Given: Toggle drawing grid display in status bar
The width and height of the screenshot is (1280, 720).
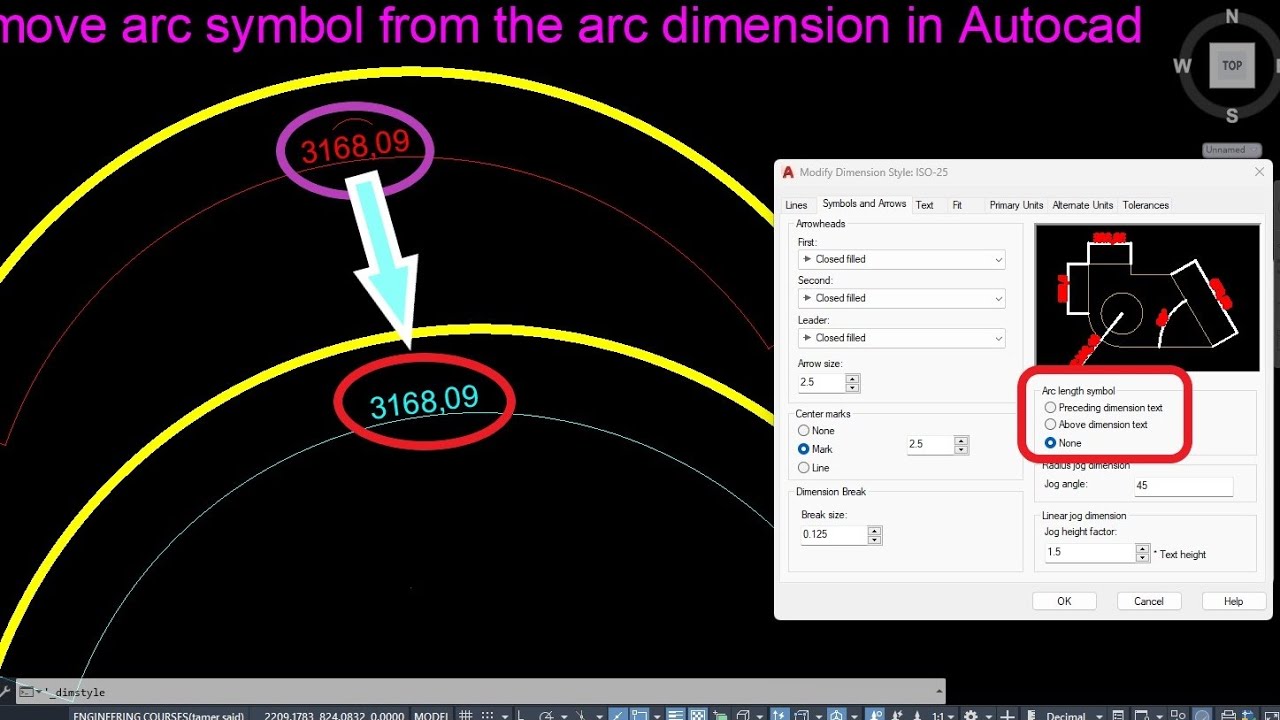Looking at the screenshot, I should 465,715.
